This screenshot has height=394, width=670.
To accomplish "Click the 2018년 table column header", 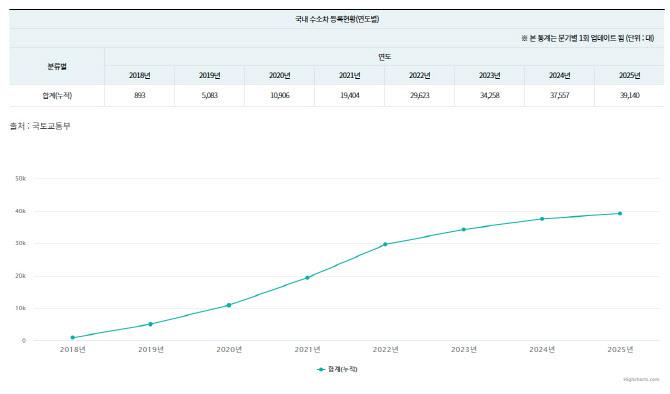I will pyautogui.click(x=140, y=75).
